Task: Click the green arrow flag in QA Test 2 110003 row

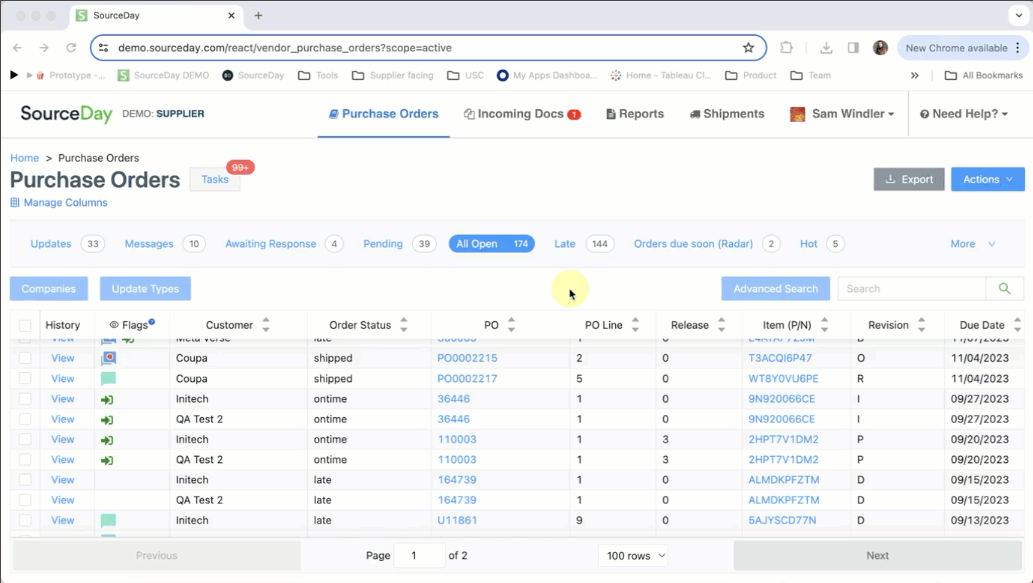Action: [107, 460]
